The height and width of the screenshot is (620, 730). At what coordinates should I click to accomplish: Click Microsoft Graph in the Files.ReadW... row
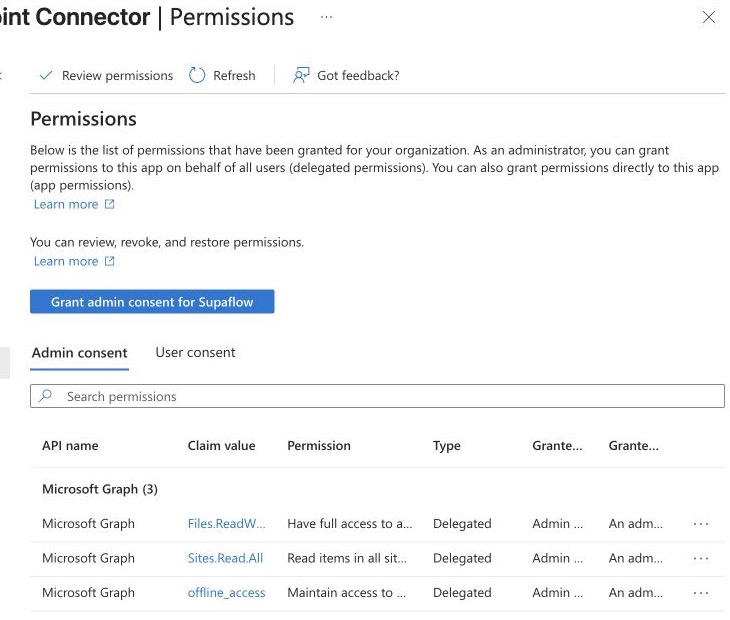88,524
